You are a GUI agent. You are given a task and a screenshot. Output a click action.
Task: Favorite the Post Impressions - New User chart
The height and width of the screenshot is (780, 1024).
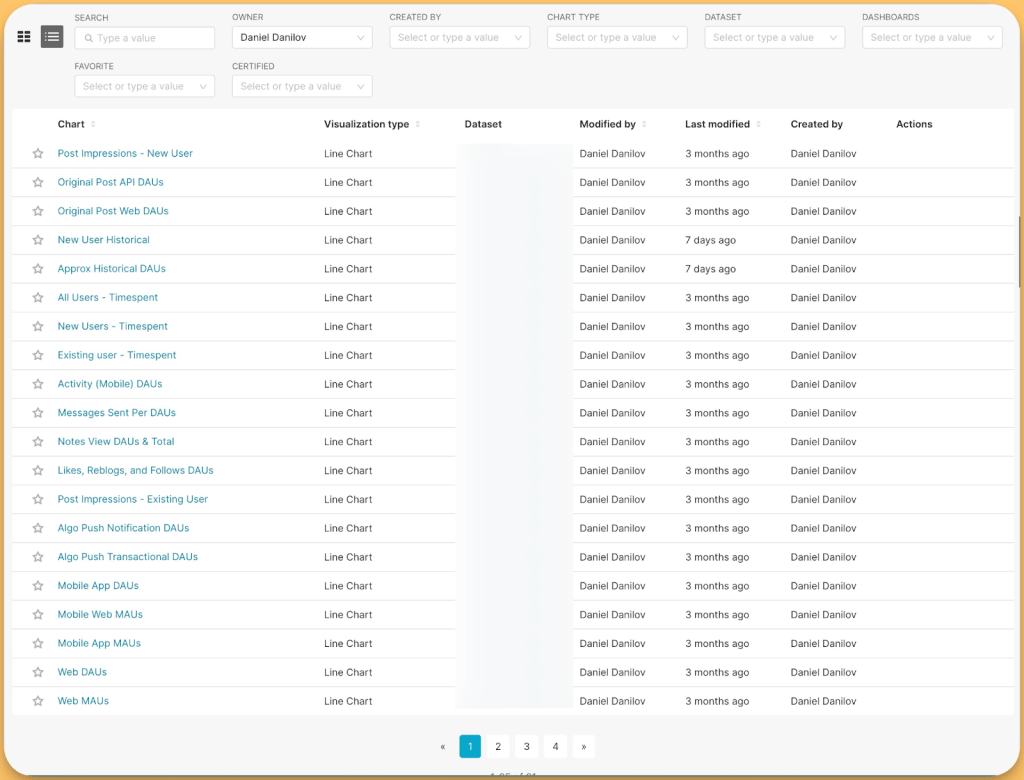38,154
